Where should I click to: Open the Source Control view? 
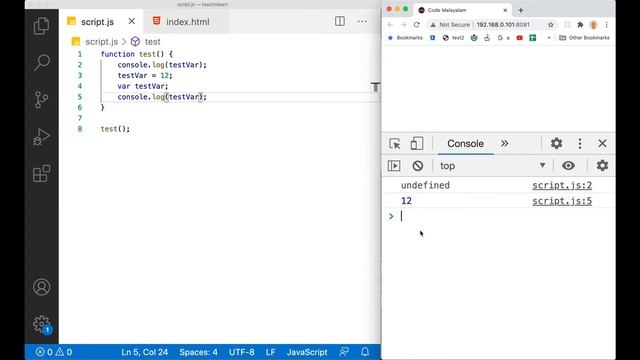[x=41, y=100]
